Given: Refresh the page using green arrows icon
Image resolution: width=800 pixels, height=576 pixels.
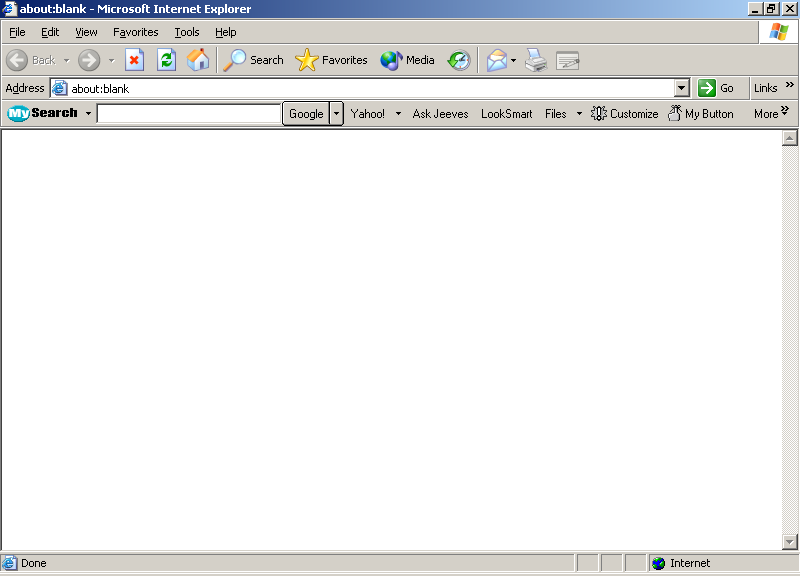Looking at the screenshot, I should click(166, 60).
